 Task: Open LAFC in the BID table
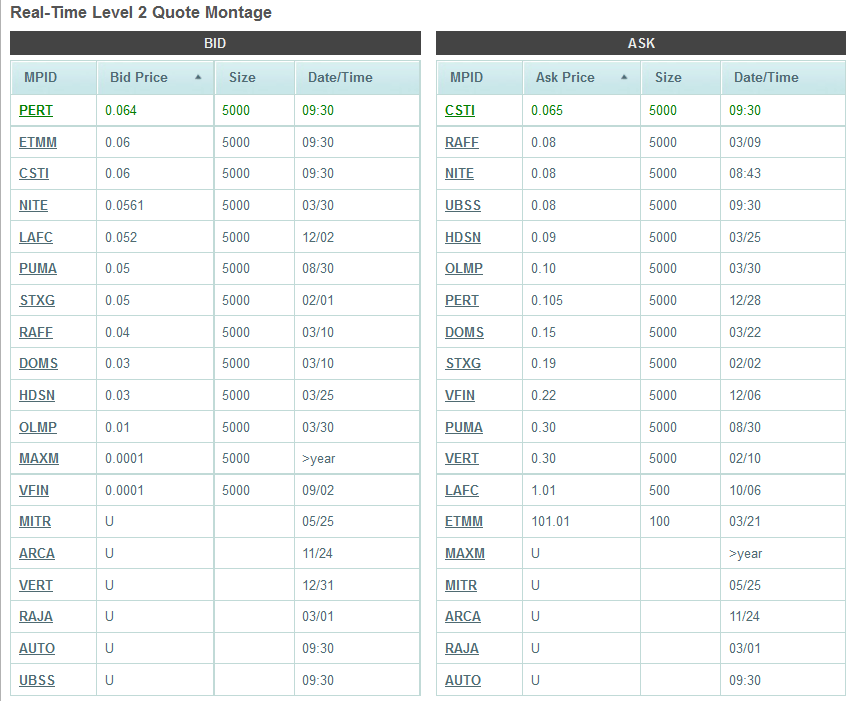pyautogui.click(x=36, y=237)
